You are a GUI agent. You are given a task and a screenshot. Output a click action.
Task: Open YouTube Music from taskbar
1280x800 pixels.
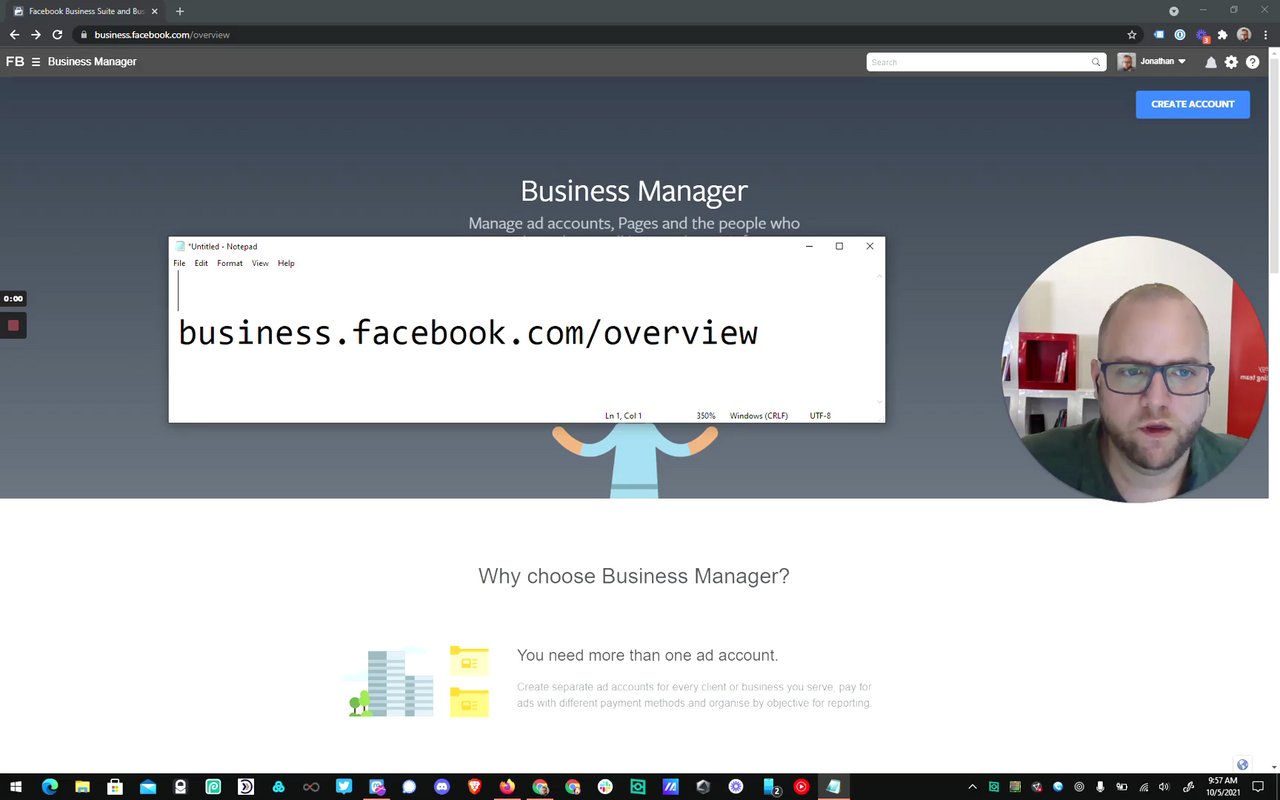pyautogui.click(x=801, y=787)
